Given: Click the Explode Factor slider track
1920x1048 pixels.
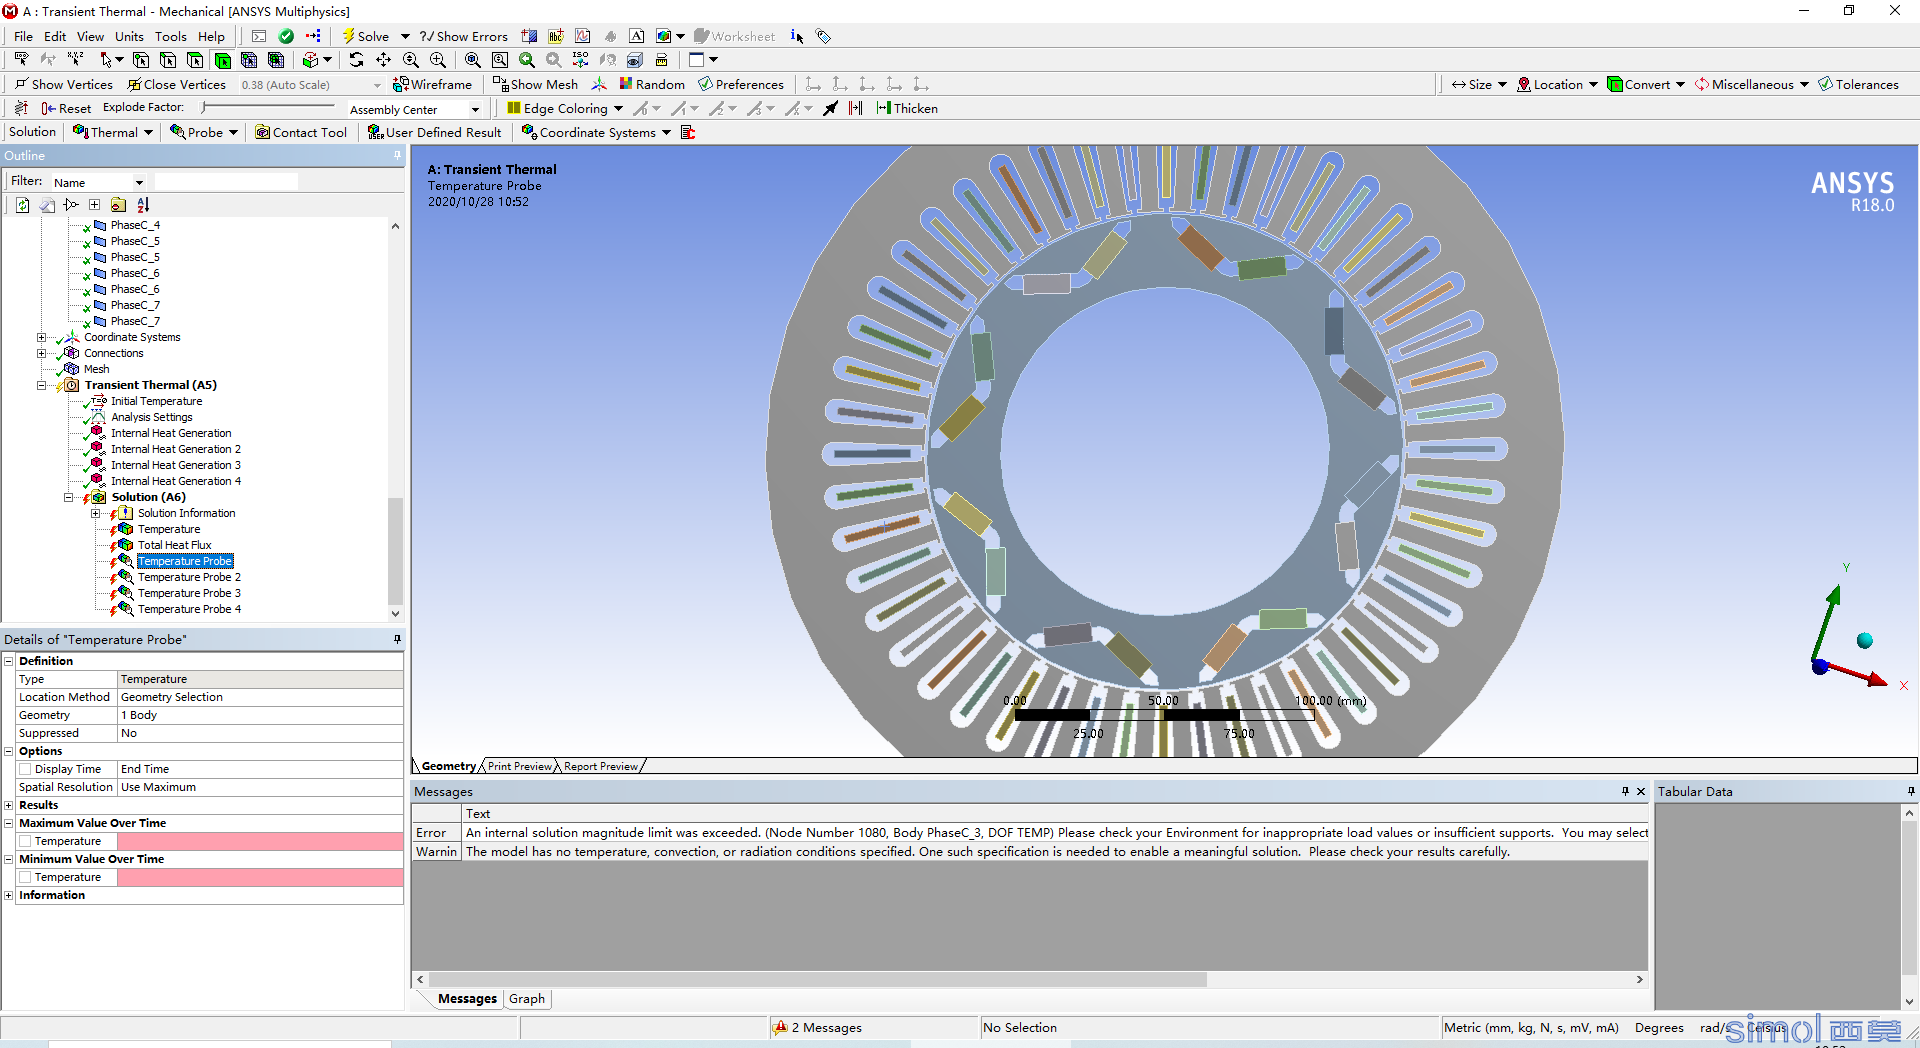Looking at the screenshot, I should 268,107.
